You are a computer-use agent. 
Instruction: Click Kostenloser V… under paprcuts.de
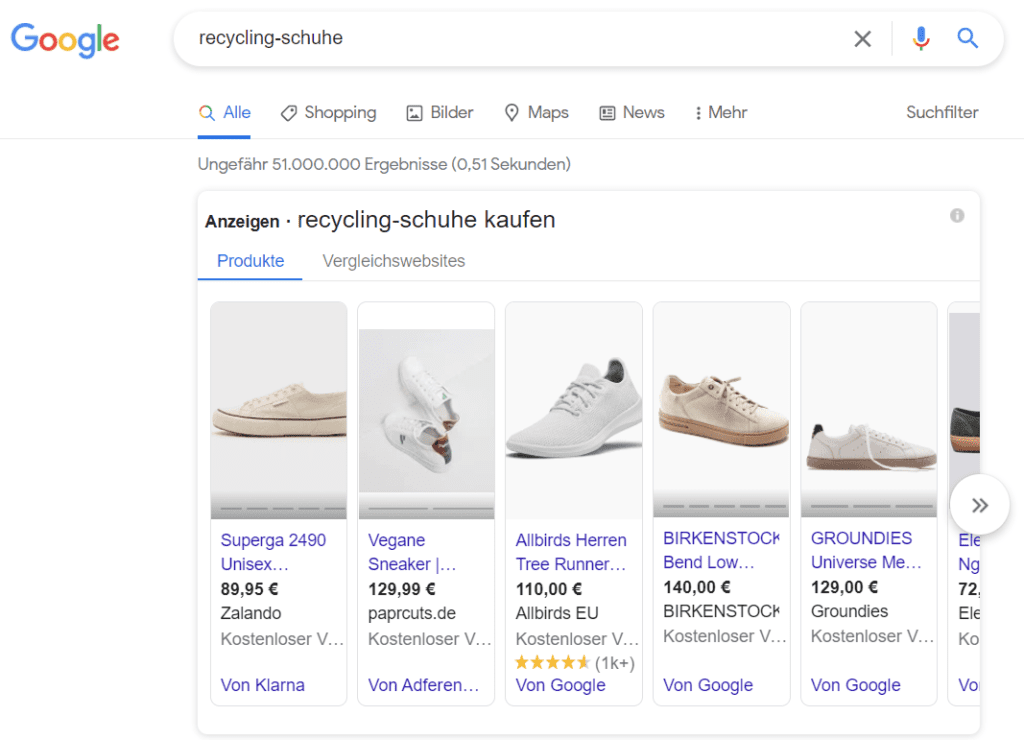pyautogui.click(x=430, y=639)
